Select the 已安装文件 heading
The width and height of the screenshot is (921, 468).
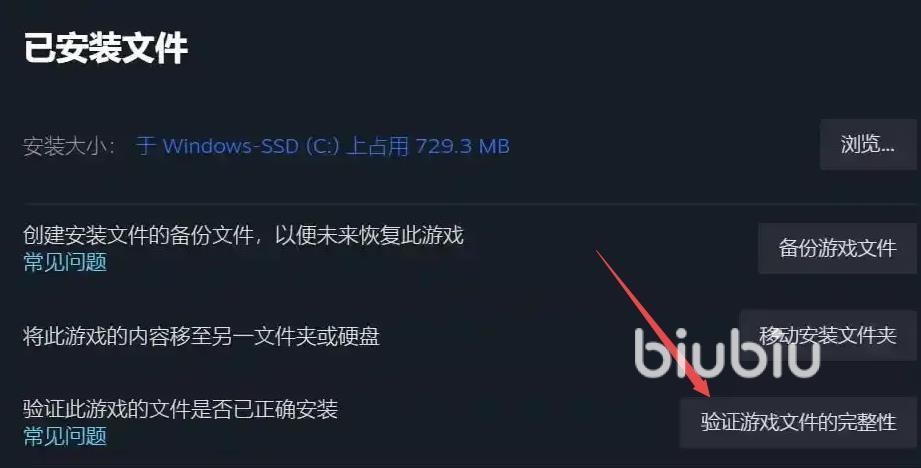point(106,48)
